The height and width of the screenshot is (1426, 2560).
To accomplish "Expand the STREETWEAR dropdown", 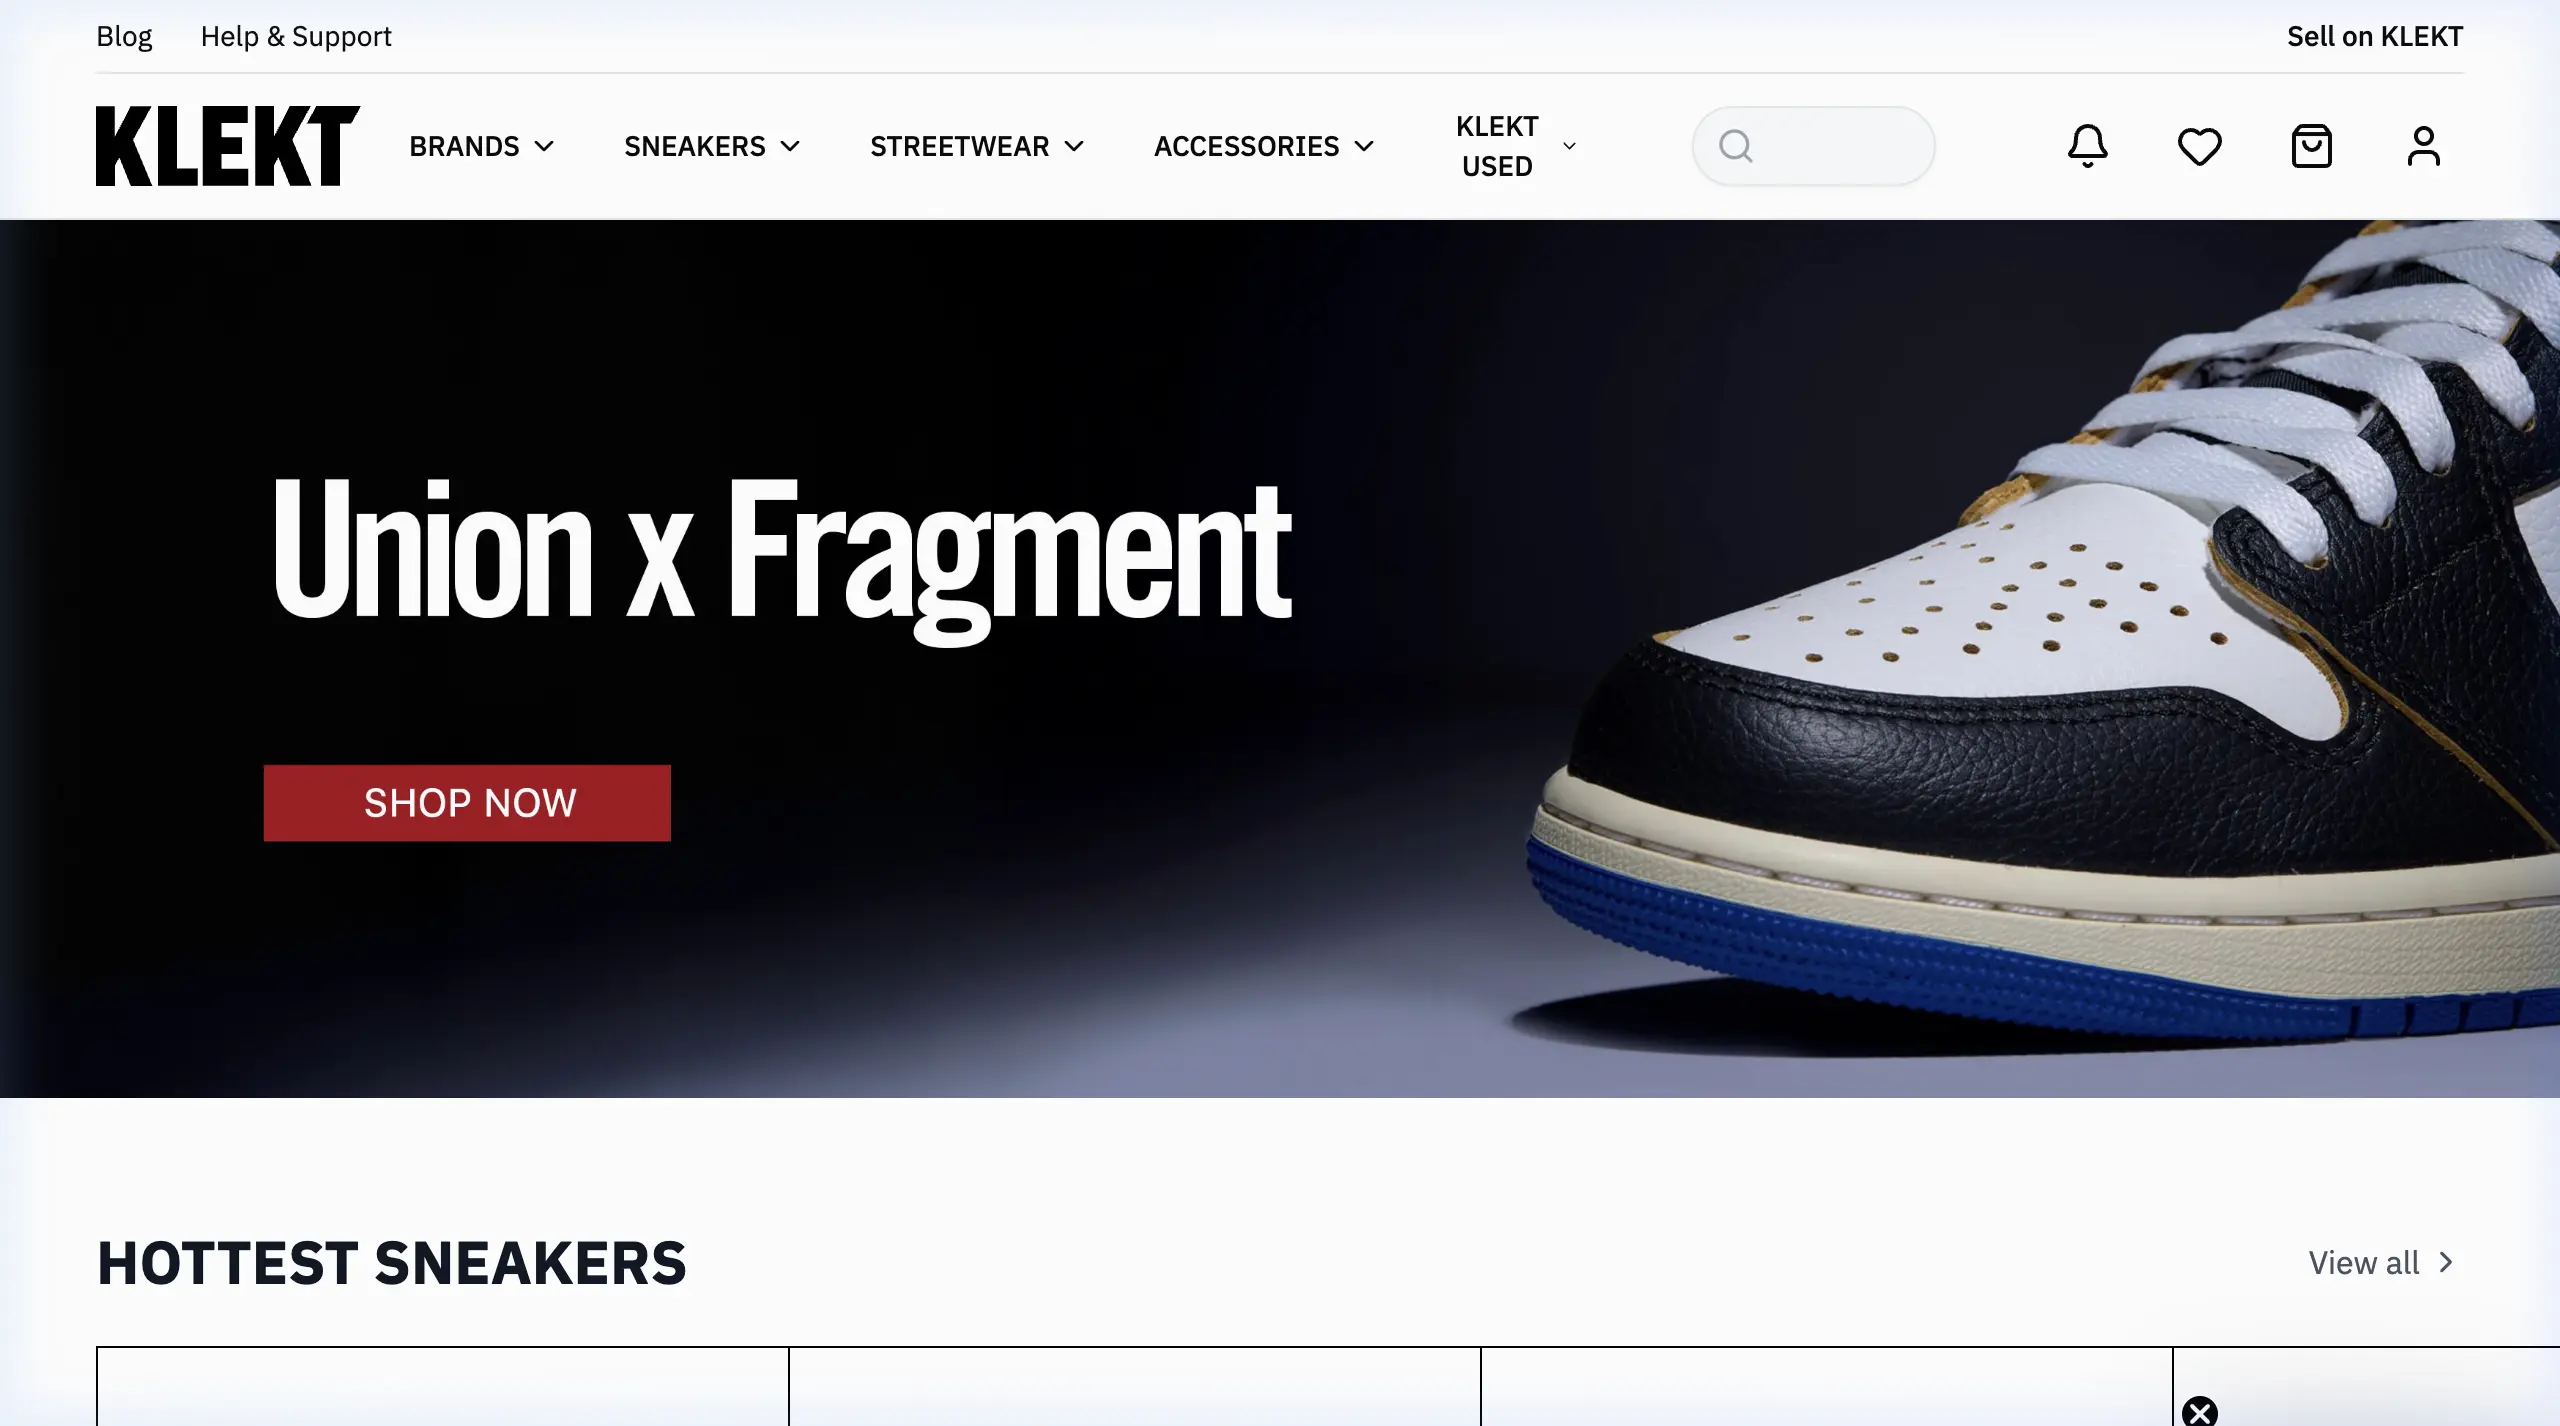I will tap(977, 146).
